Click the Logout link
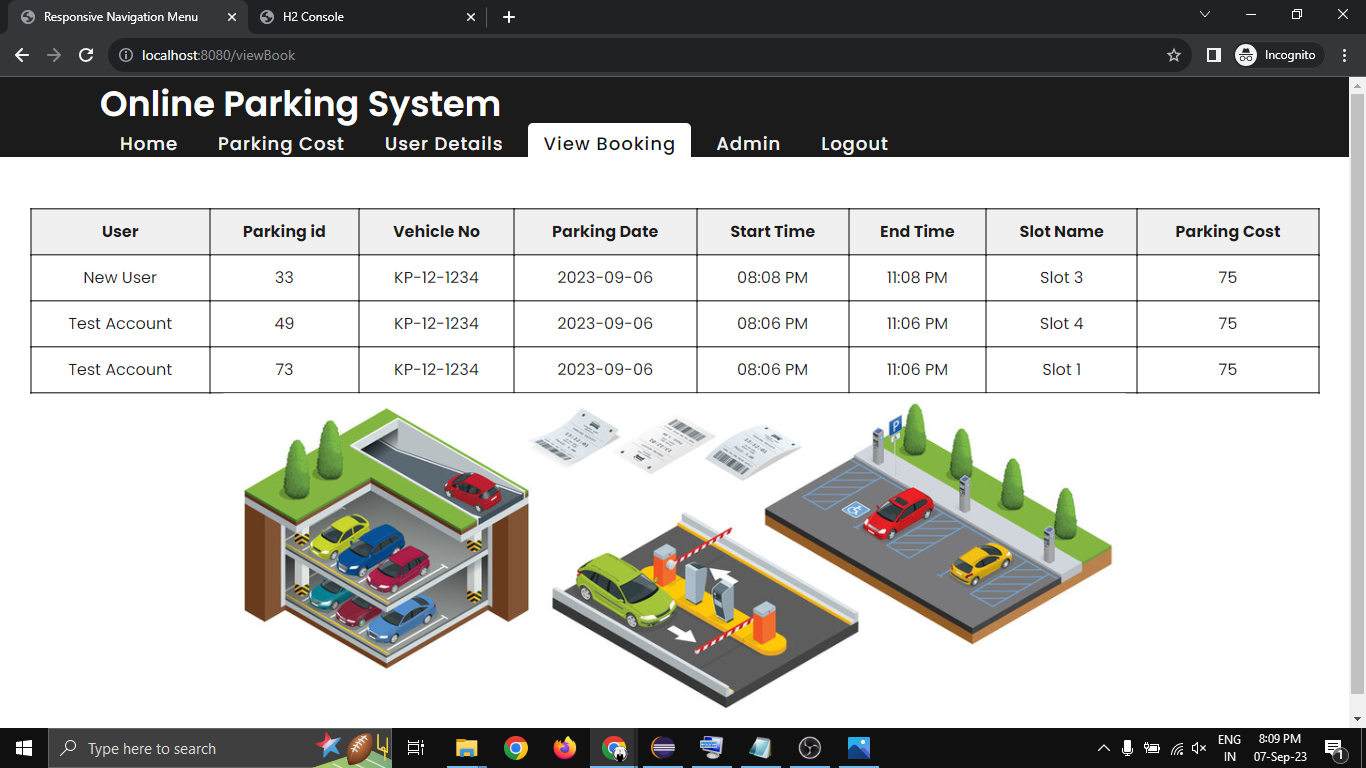This screenshot has height=768, width=1366. (x=854, y=144)
